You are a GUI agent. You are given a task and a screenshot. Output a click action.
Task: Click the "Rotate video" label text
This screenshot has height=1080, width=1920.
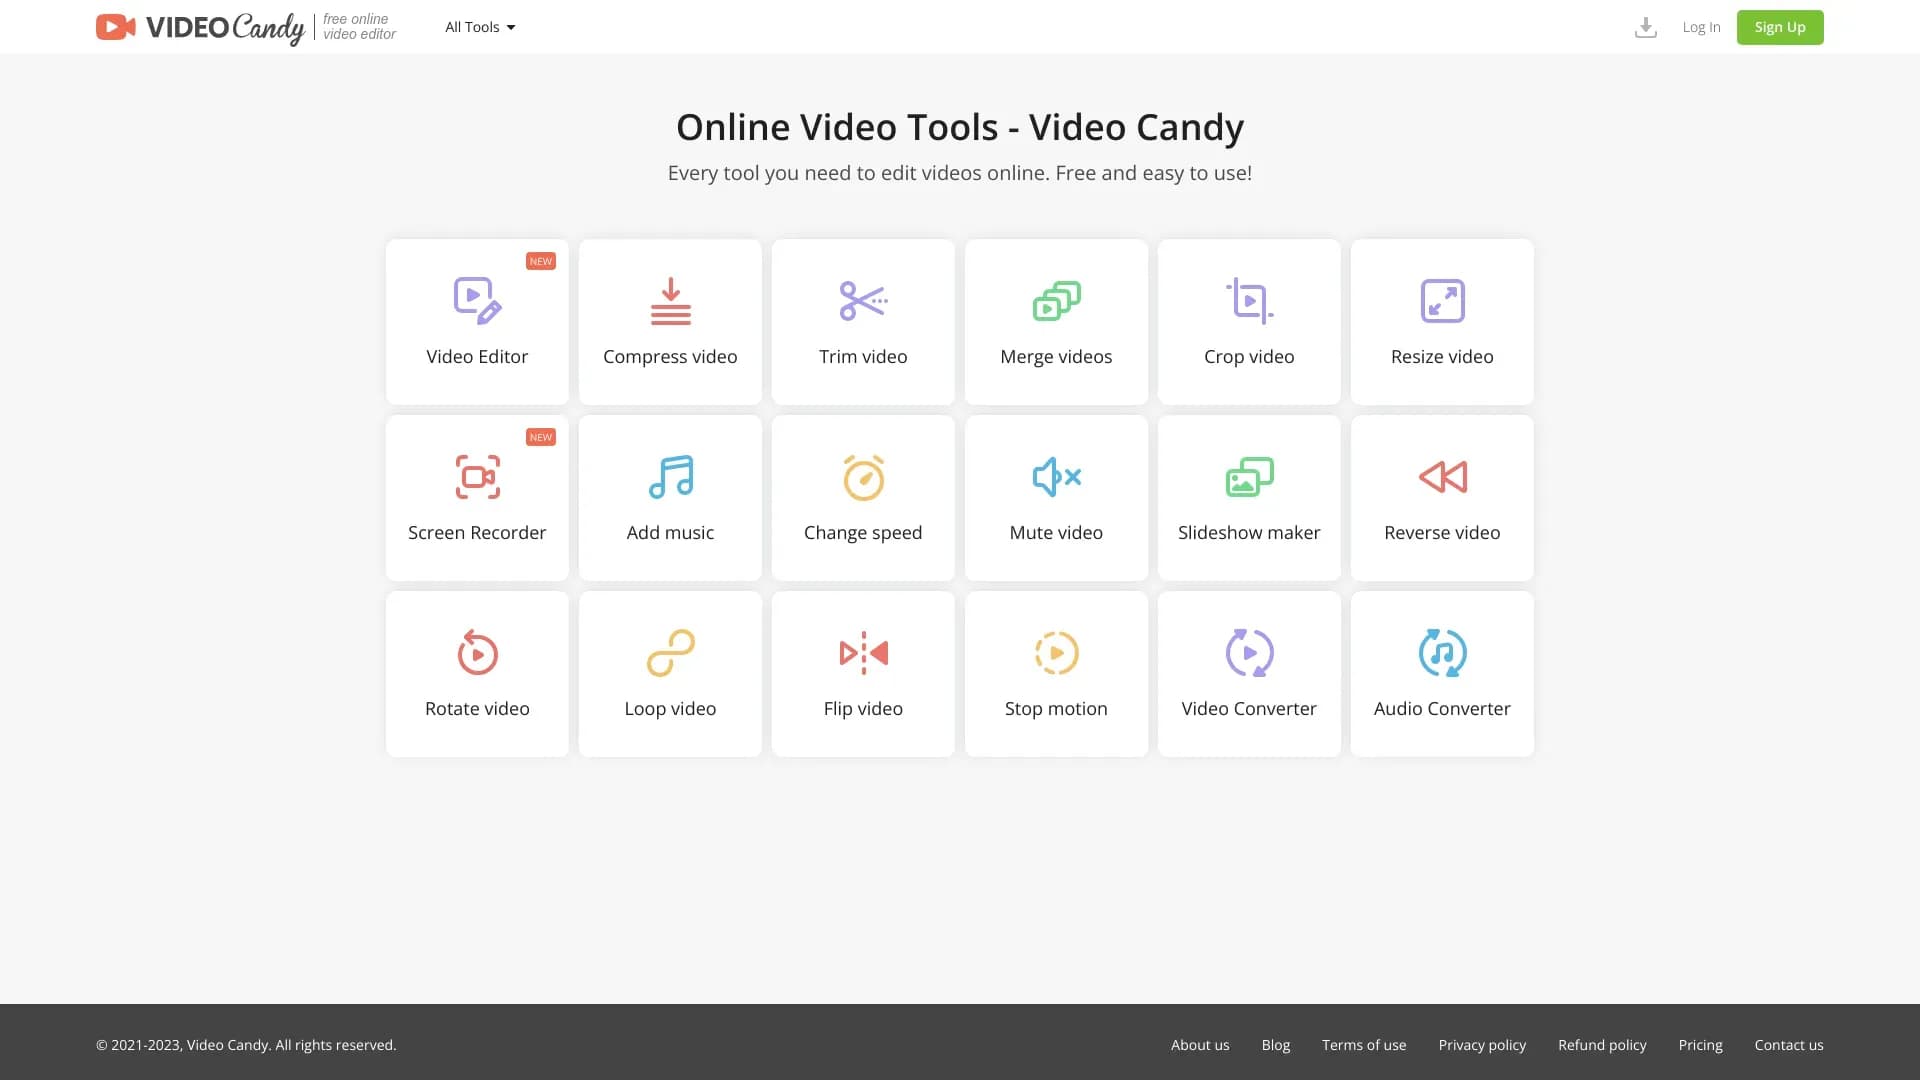pos(477,709)
